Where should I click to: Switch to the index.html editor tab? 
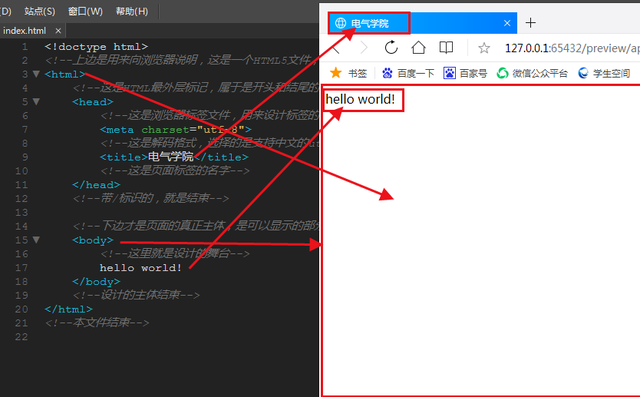tap(24, 31)
